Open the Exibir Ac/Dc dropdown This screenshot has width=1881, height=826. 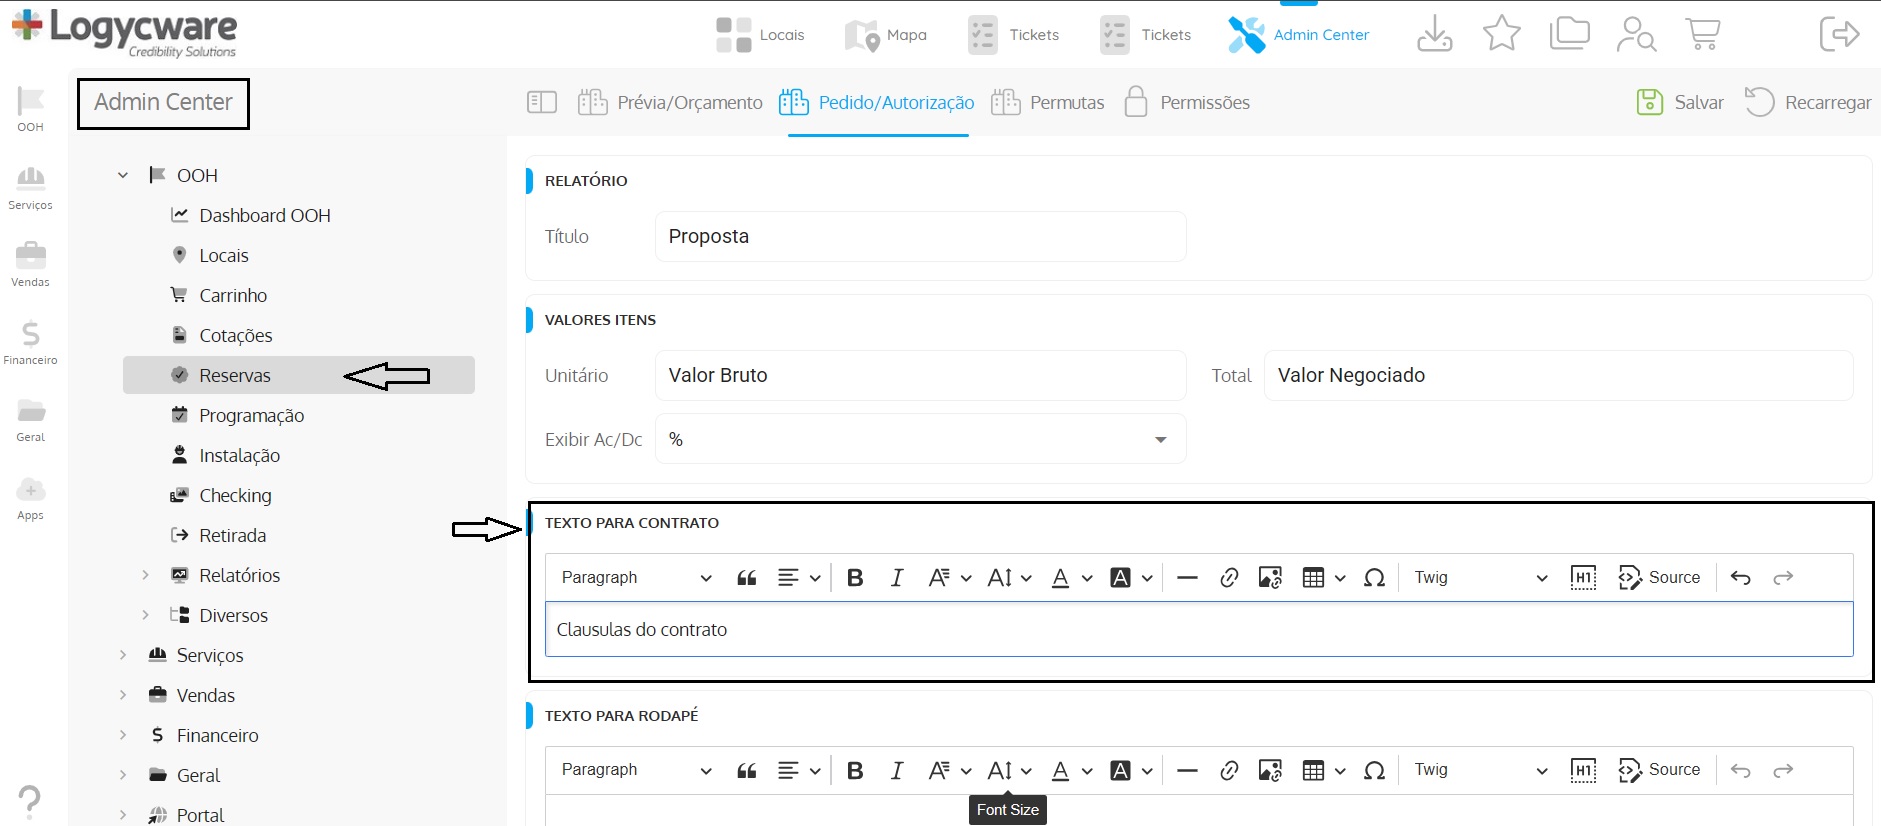click(920, 440)
